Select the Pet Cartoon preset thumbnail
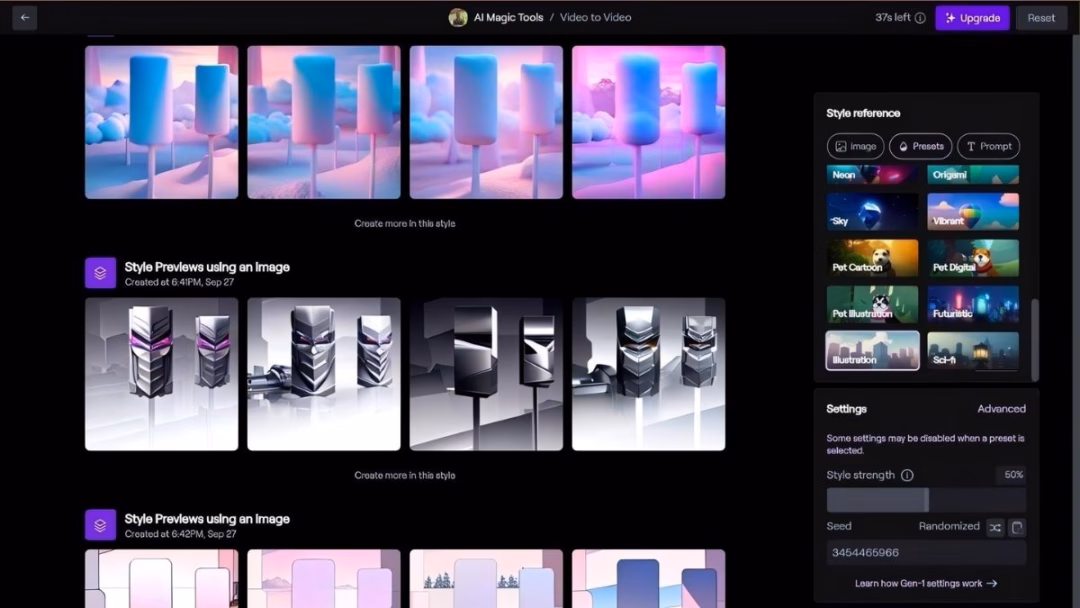The height and width of the screenshot is (608, 1080). [x=872, y=258]
